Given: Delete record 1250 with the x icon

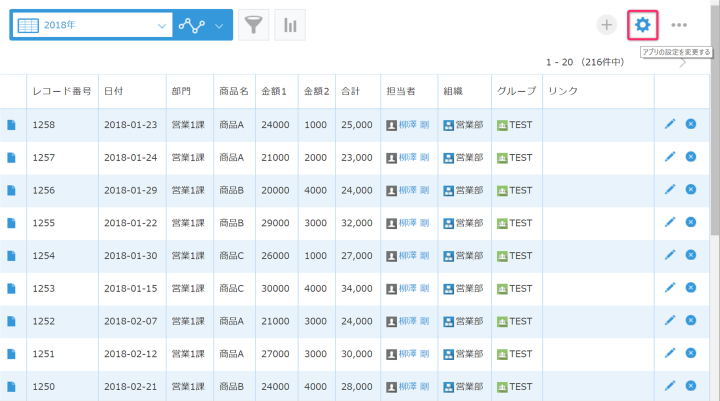Looking at the screenshot, I should tap(691, 386).
